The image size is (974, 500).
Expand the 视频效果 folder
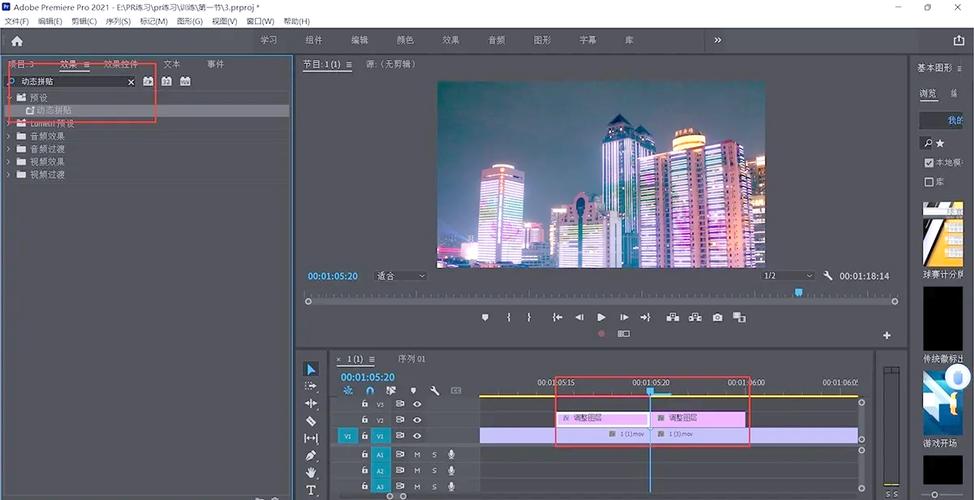point(9,161)
